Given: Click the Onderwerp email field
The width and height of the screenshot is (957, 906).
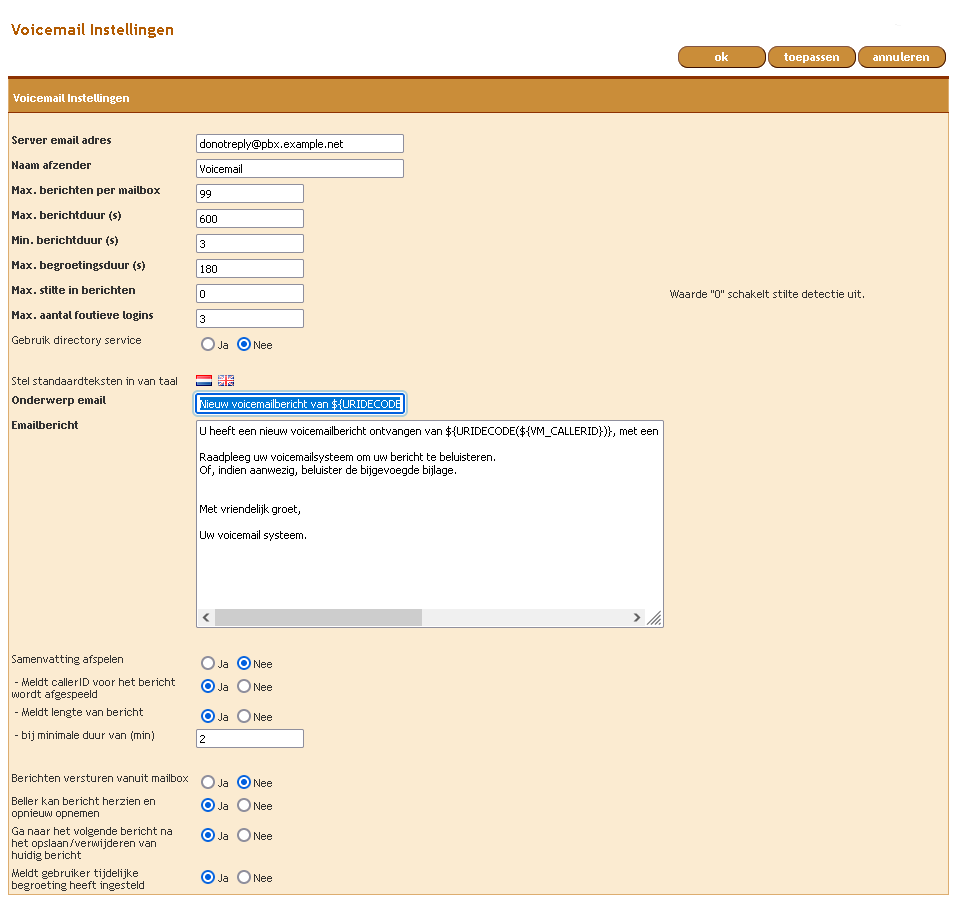Looking at the screenshot, I should click(x=300, y=404).
